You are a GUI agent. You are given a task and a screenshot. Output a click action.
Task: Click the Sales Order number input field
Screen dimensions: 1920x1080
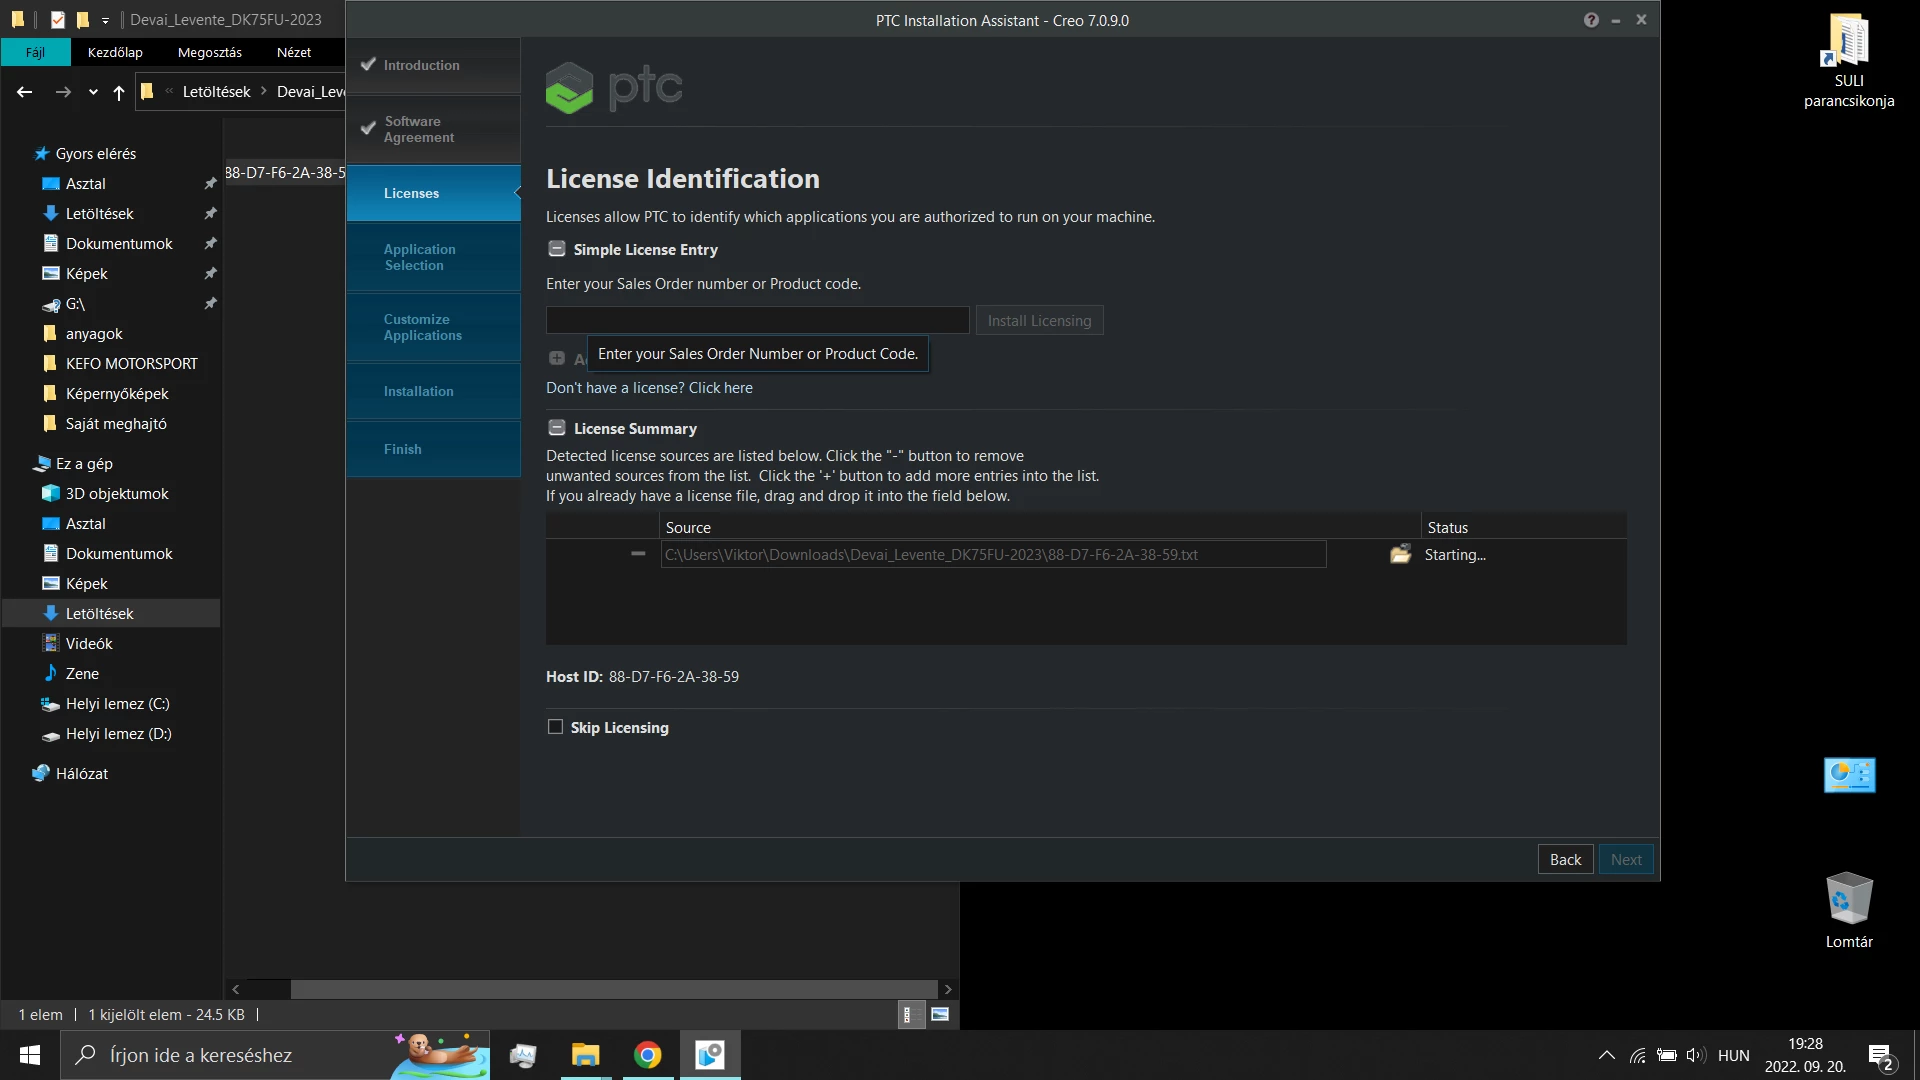pos(757,320)
